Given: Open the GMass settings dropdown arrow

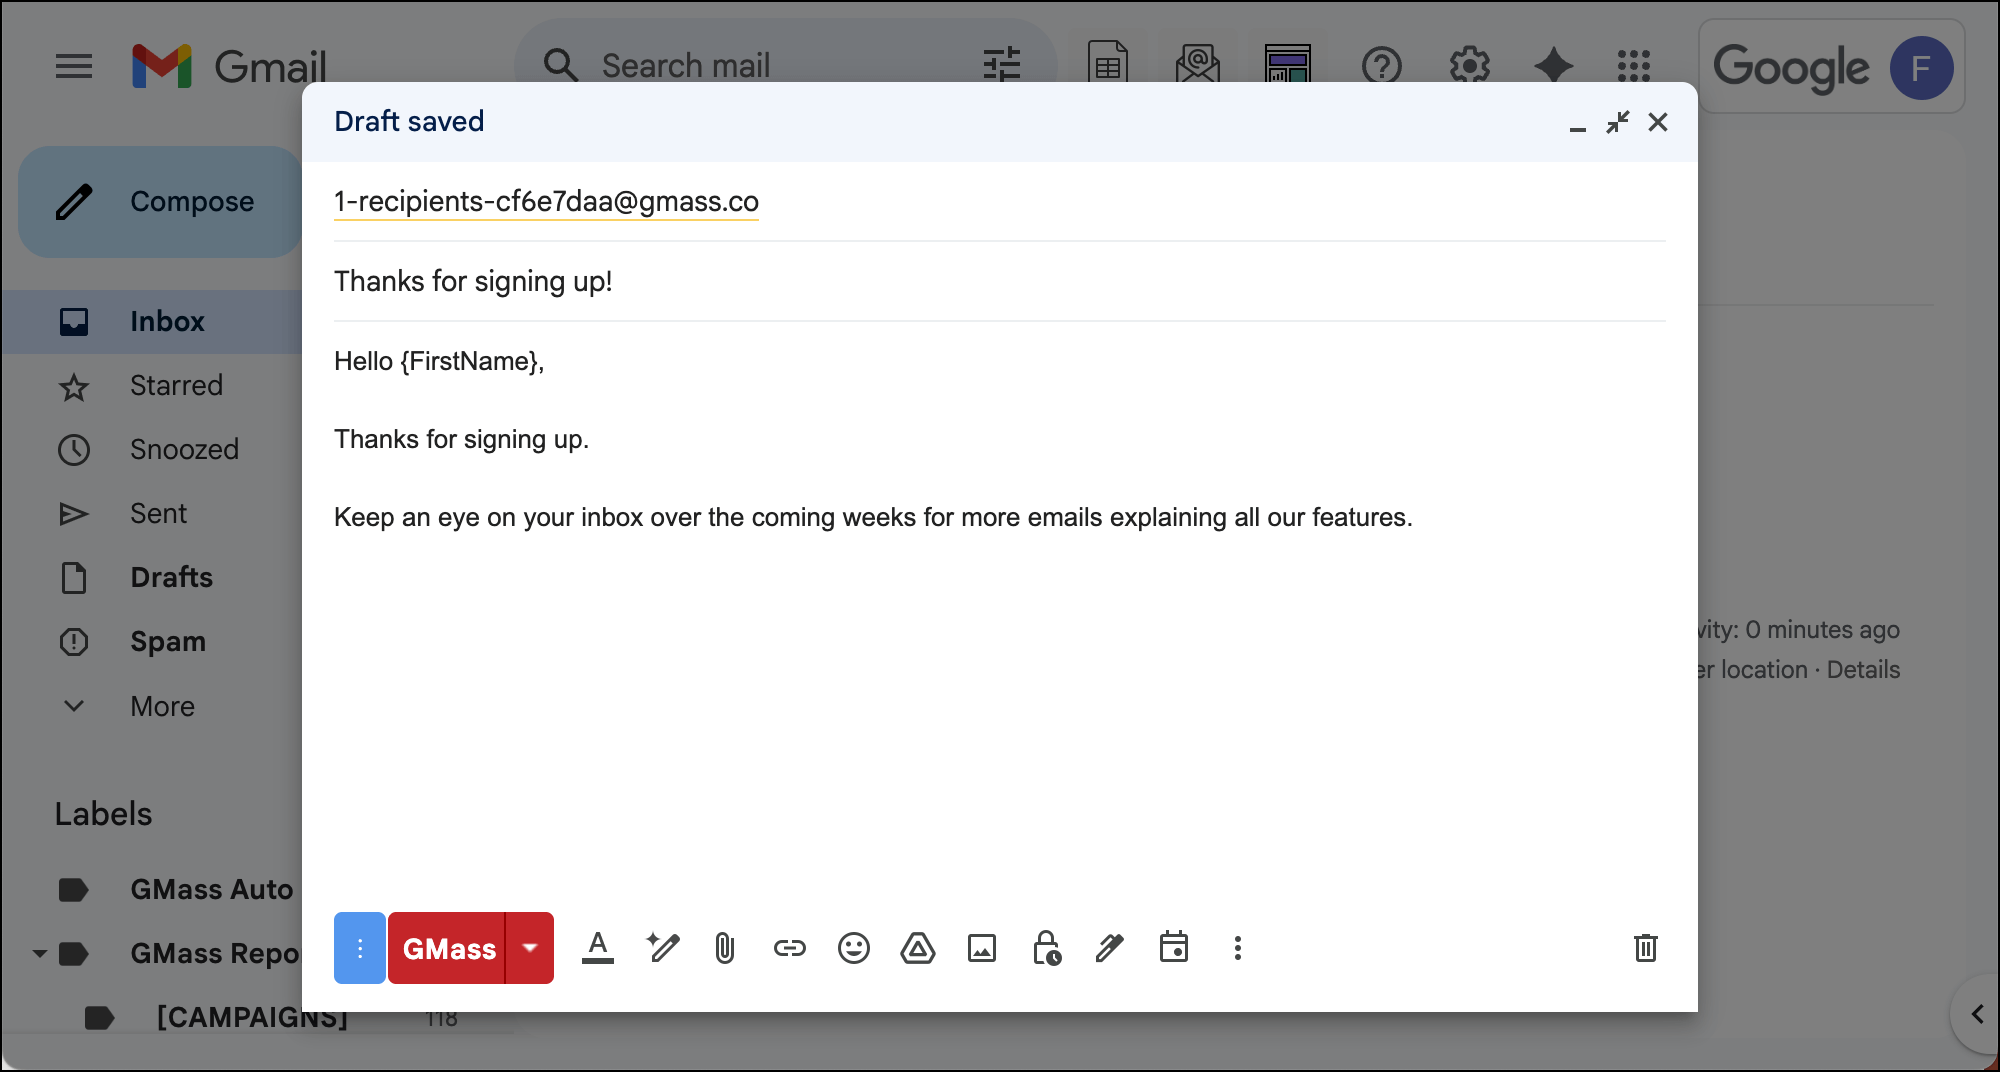Looking at the screenshot, I should tap(530, 948).
